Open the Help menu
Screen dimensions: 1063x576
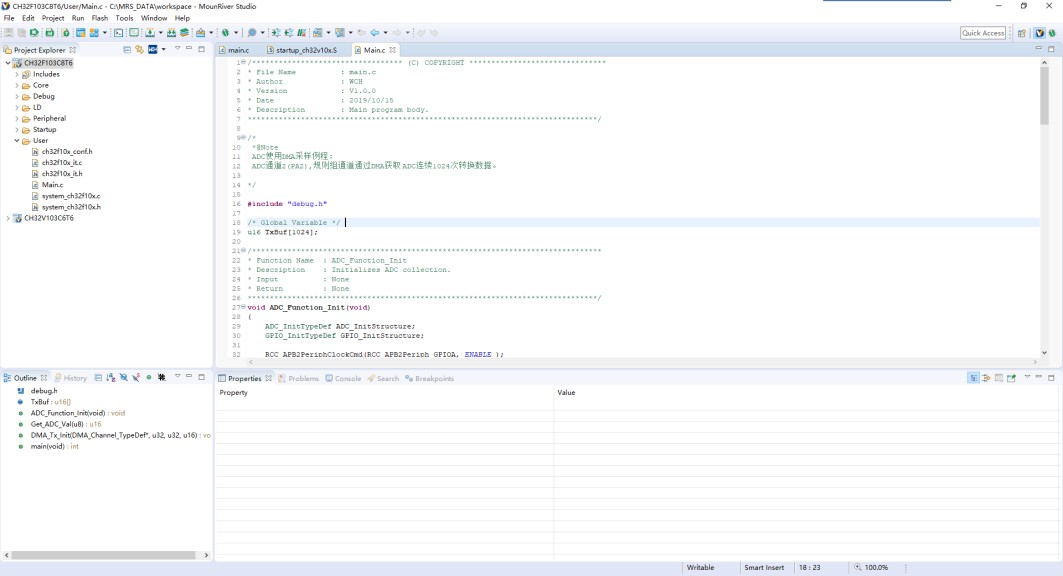(182, 18)
